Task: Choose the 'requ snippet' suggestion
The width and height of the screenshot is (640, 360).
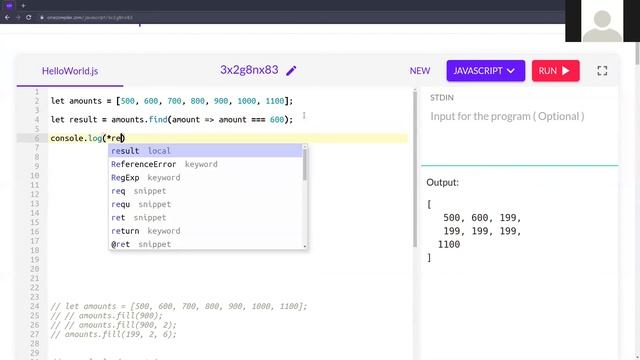Action: [206, 204]
